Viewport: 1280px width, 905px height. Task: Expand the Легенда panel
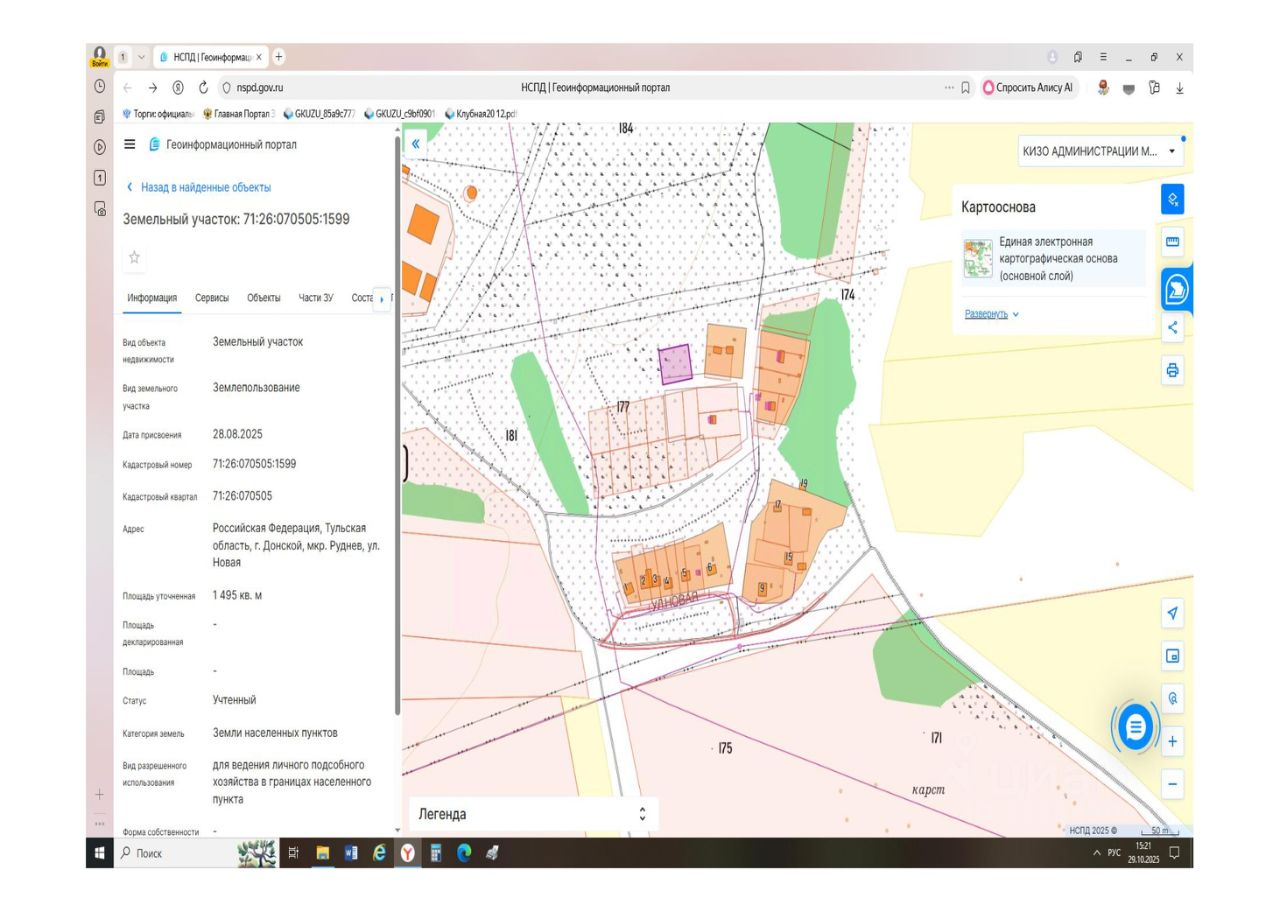pos(642,814)
